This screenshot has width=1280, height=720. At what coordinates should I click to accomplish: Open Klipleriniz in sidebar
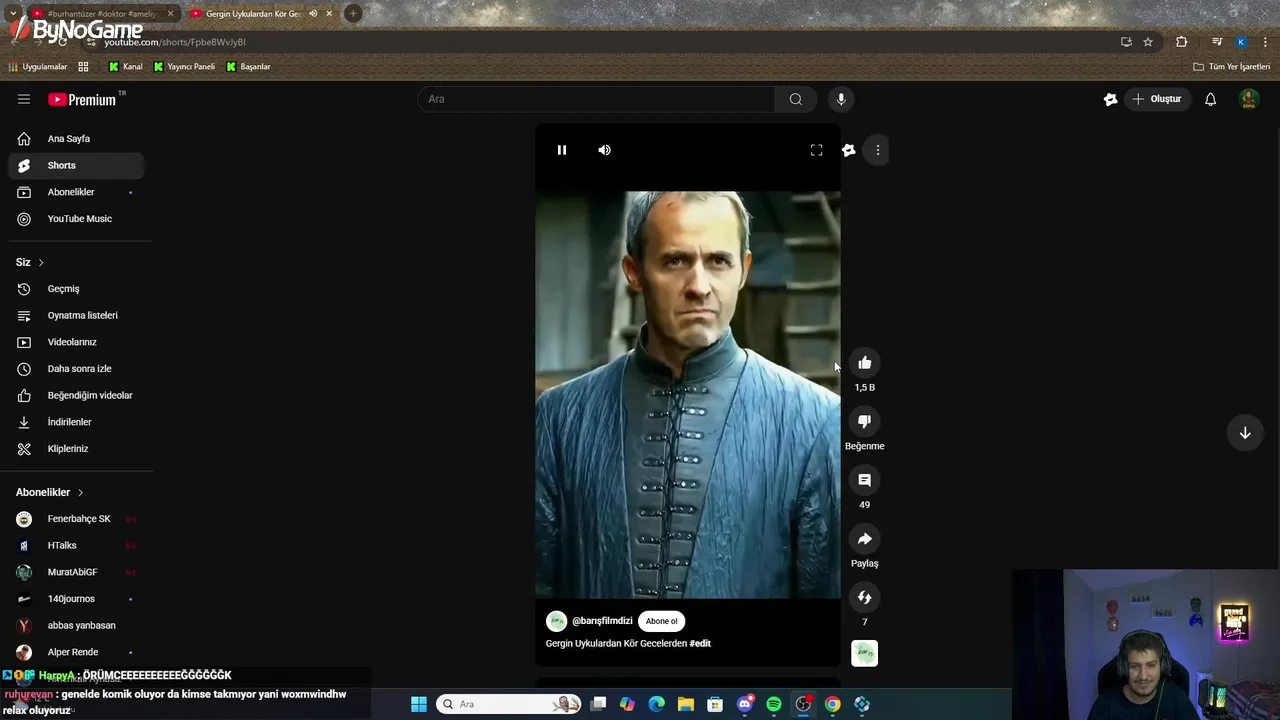(x=76, y=449)
